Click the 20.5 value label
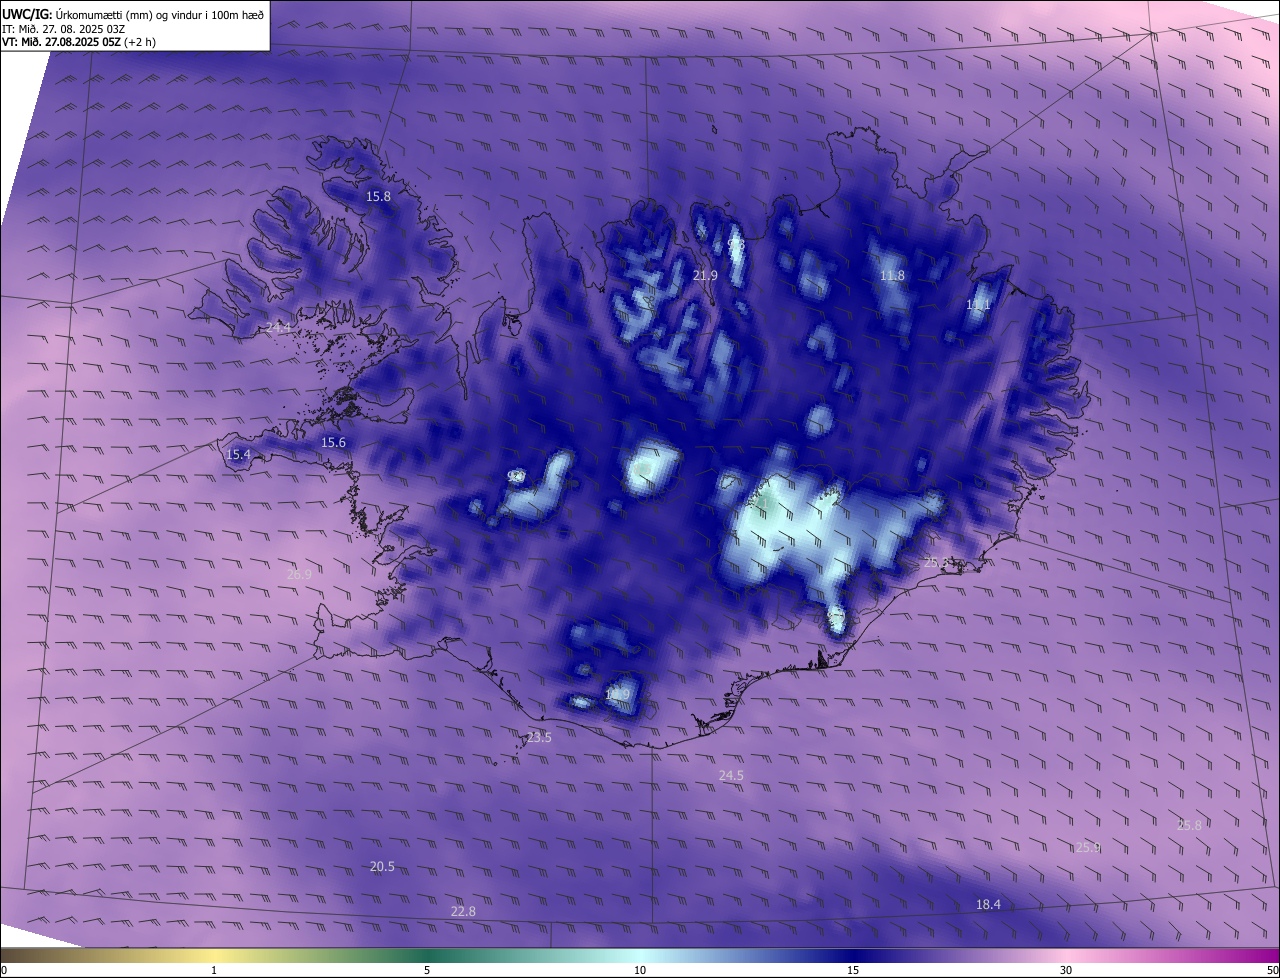The width and height of the screenshot is (1280, 978). [x=382, y=867]
